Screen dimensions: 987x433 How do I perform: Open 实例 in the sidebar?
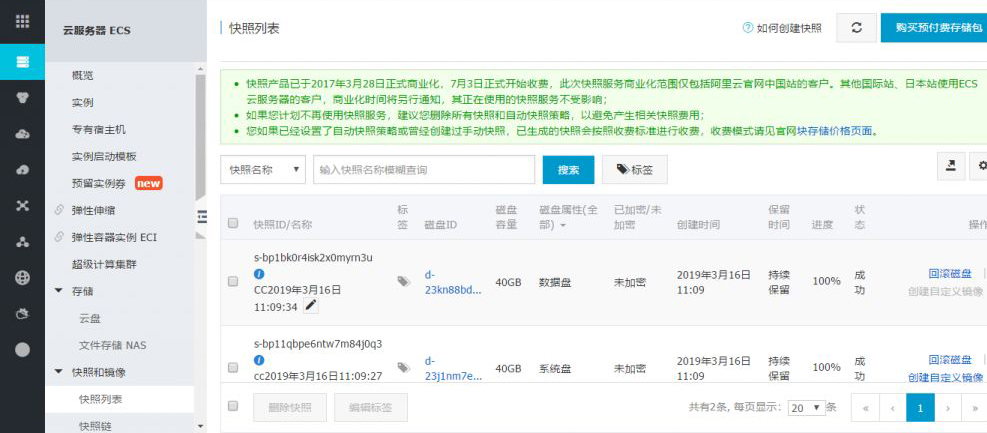point(82,103)
